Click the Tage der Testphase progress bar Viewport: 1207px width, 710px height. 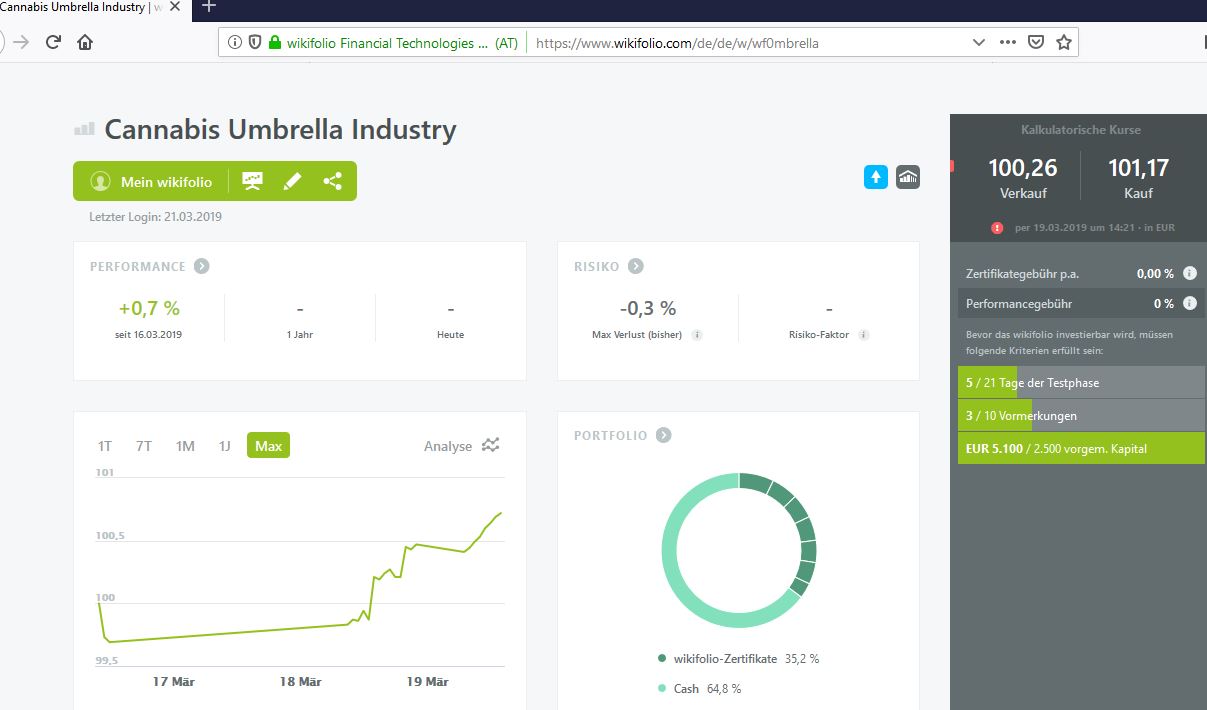tap(1080, 382)
